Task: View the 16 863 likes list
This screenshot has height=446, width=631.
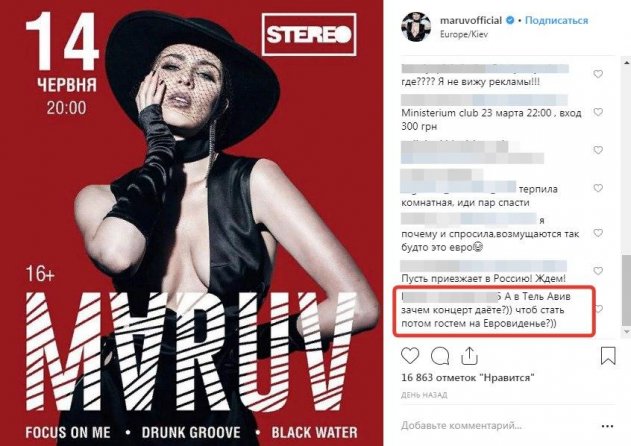Action: (468, 378)
